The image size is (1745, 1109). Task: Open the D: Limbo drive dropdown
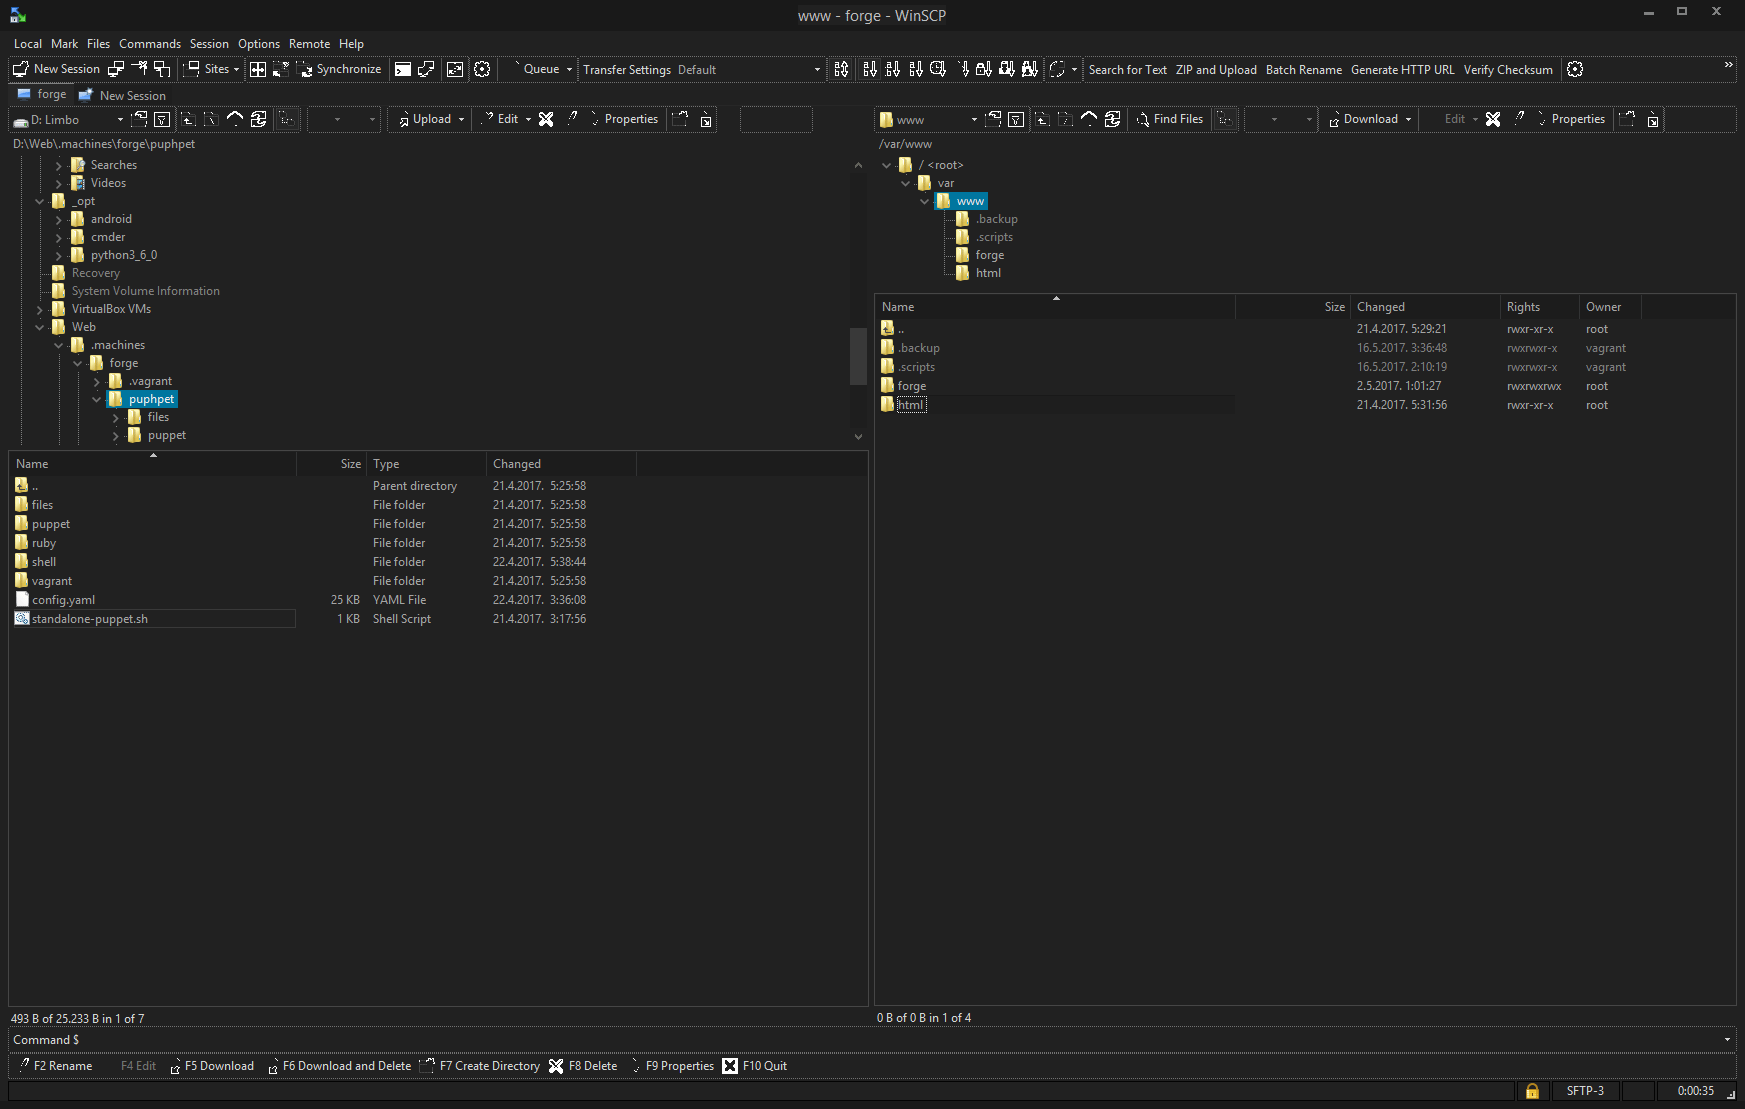tap(120, 120)
